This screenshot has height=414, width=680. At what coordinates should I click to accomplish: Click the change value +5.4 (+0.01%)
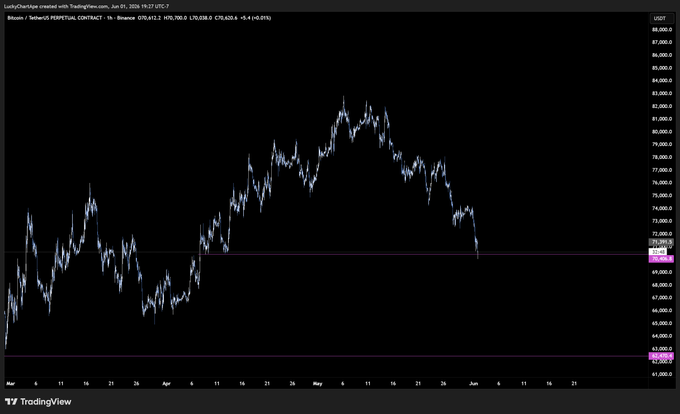click(256, 18)
